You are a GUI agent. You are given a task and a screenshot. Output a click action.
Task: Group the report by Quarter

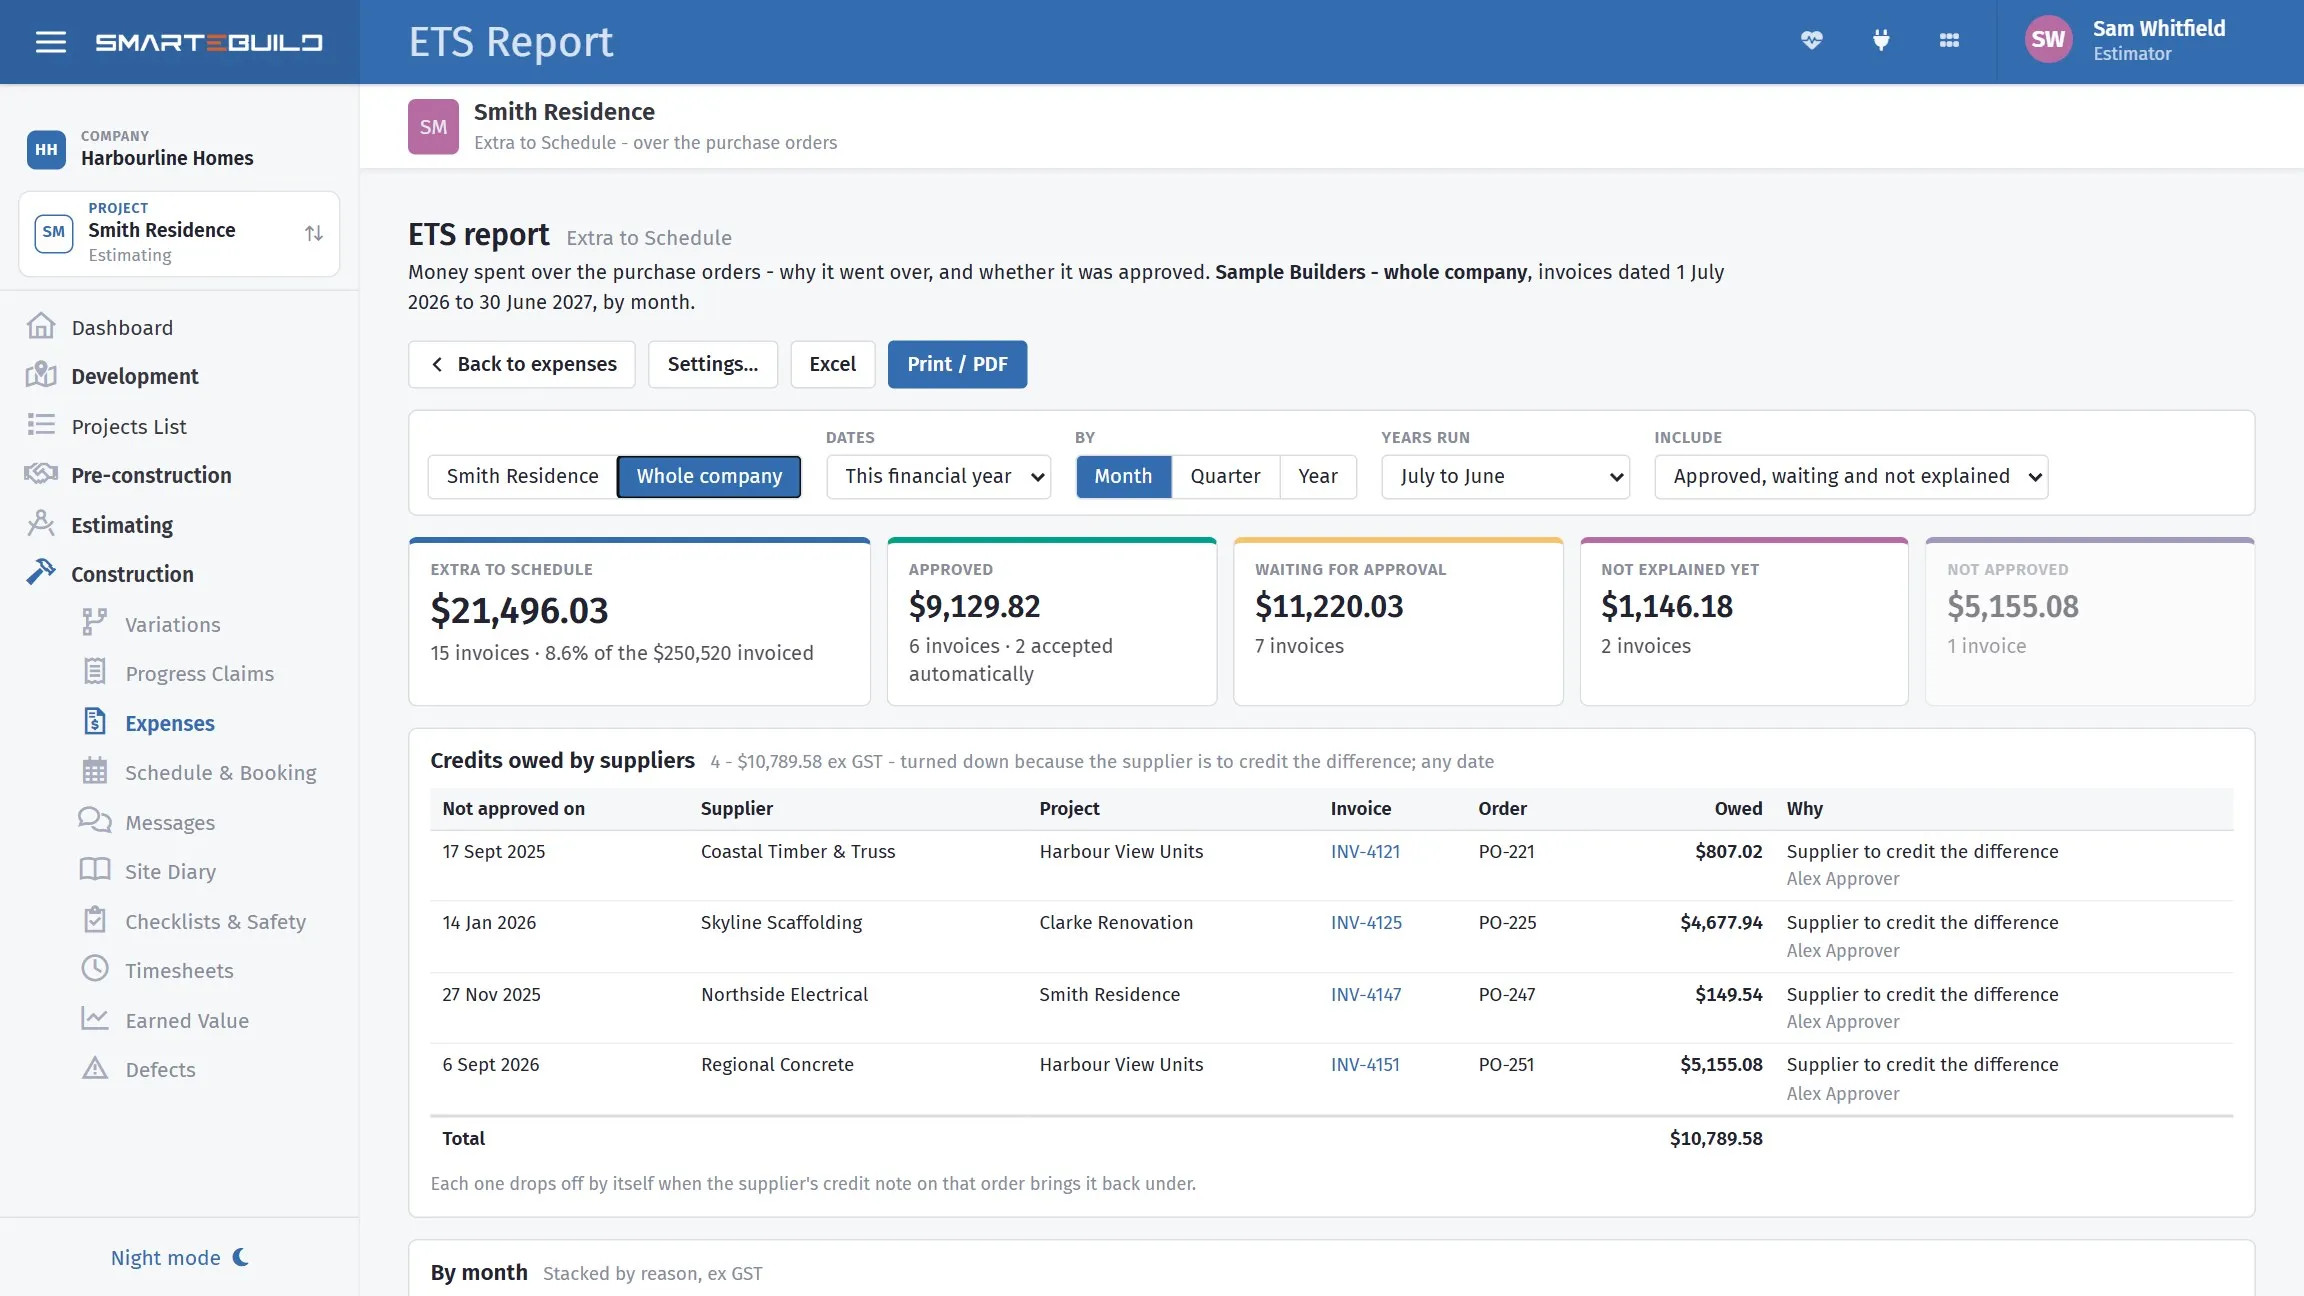[1225, 477]
